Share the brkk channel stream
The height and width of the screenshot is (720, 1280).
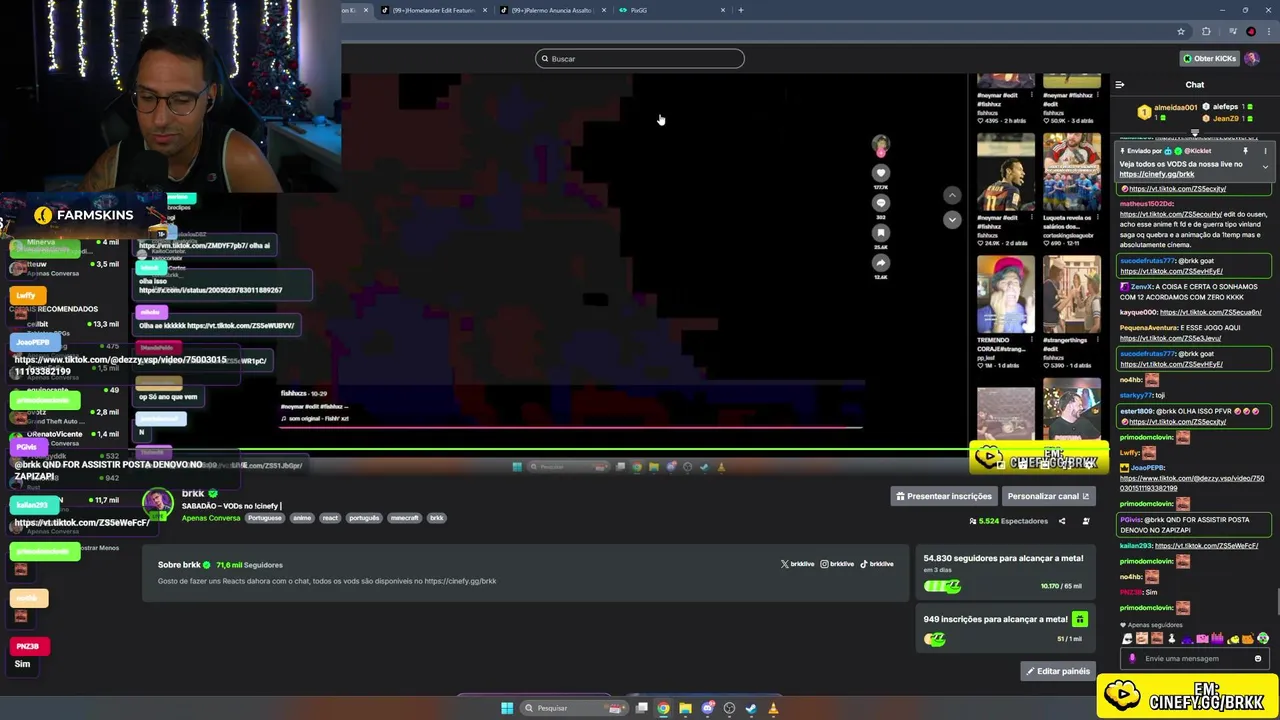pos(1062,521)
